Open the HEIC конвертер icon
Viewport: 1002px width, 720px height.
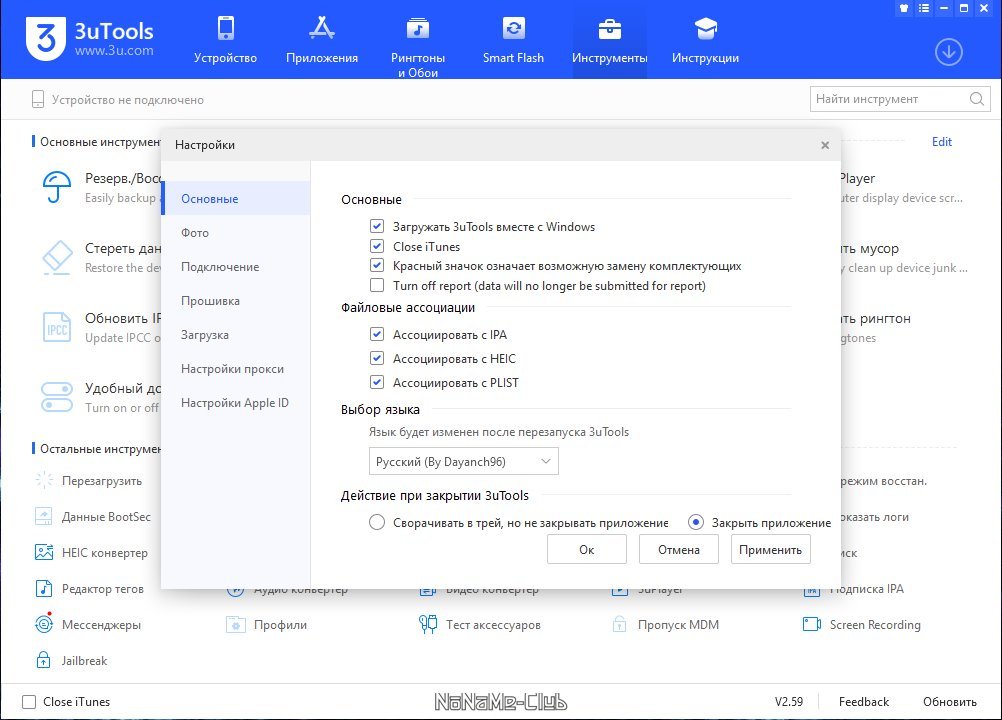pos(43,552)
